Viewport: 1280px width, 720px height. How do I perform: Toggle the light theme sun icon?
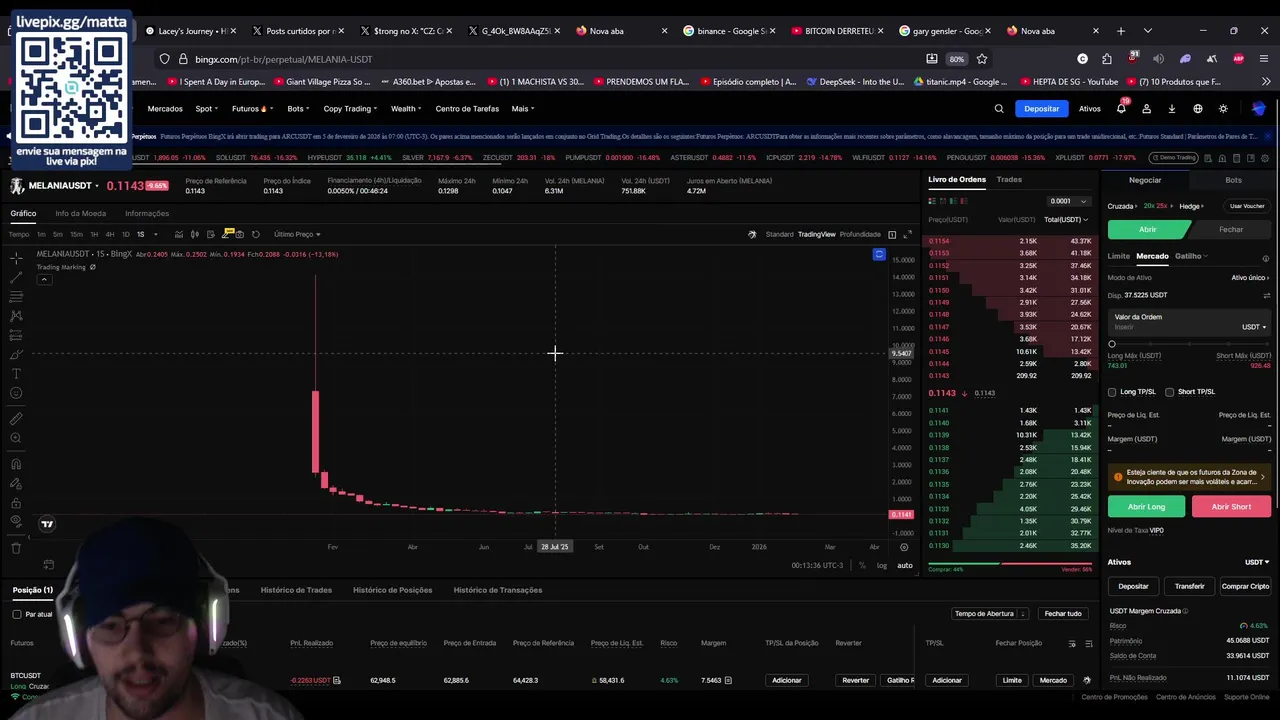pyautogui.click(x=1223, y=109)
